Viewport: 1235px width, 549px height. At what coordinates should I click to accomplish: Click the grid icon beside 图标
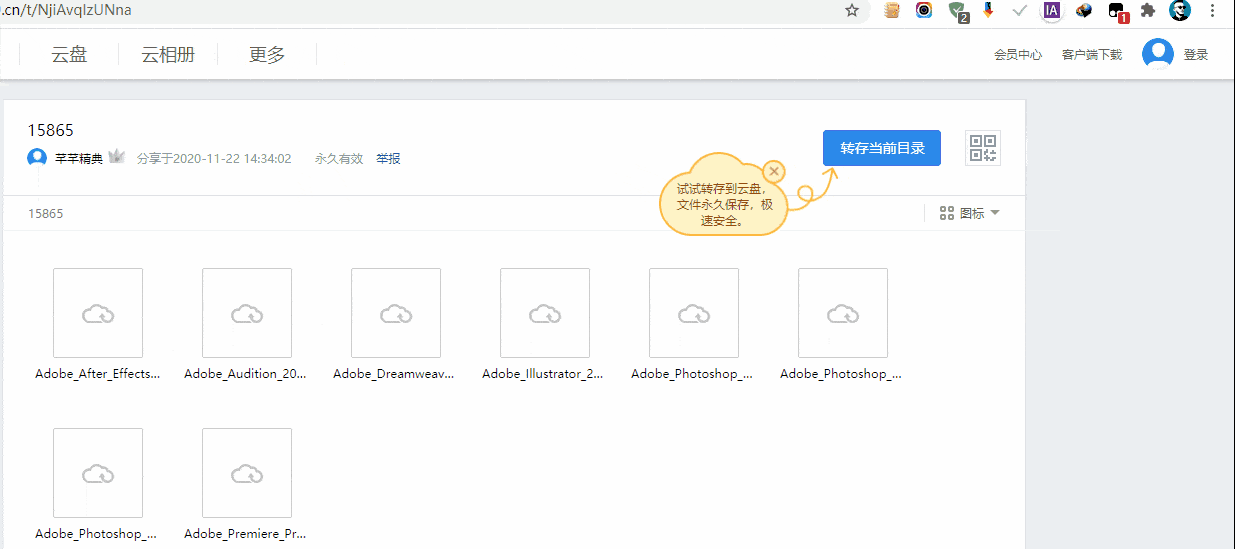pos(946,213)
